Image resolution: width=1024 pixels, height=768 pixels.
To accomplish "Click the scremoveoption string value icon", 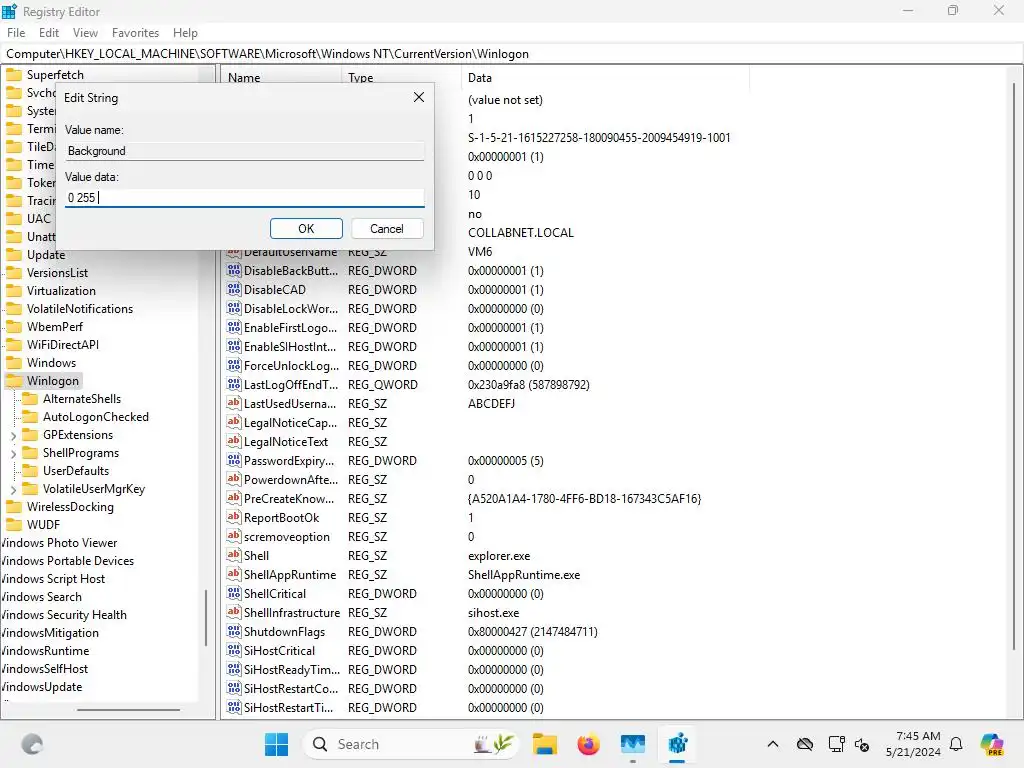I will 234,537.
